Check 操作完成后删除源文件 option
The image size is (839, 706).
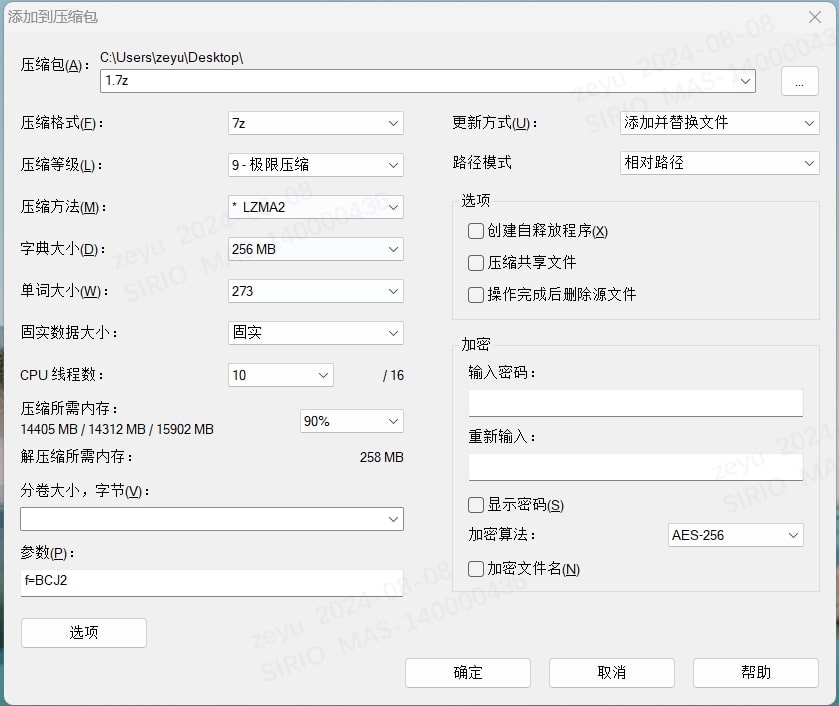[476, 295]
